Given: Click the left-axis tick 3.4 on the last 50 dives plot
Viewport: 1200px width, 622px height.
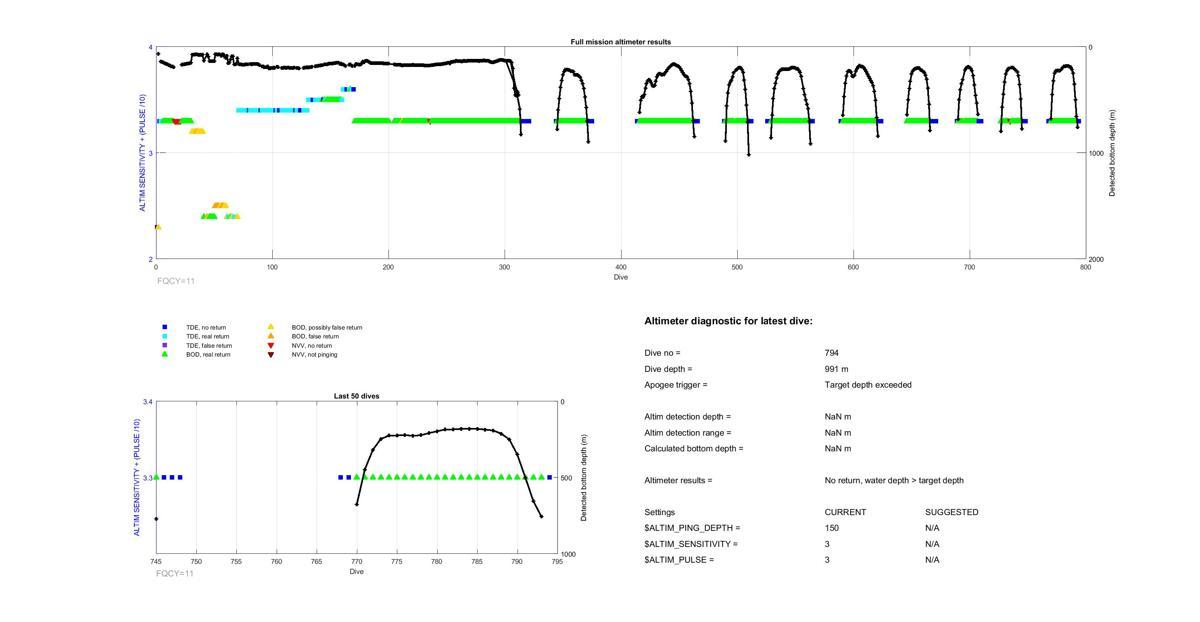Looking at the screenshot, I should (147, 402).
